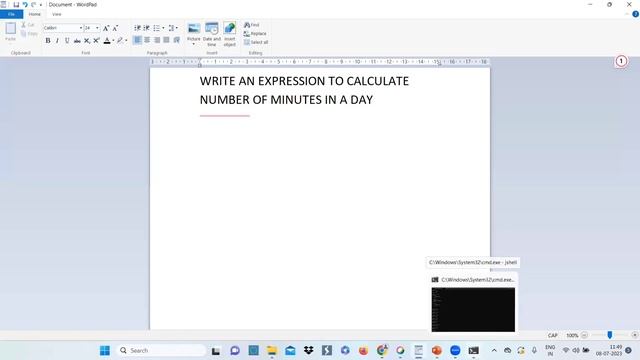Click the Cut command

tap(28, 25)
